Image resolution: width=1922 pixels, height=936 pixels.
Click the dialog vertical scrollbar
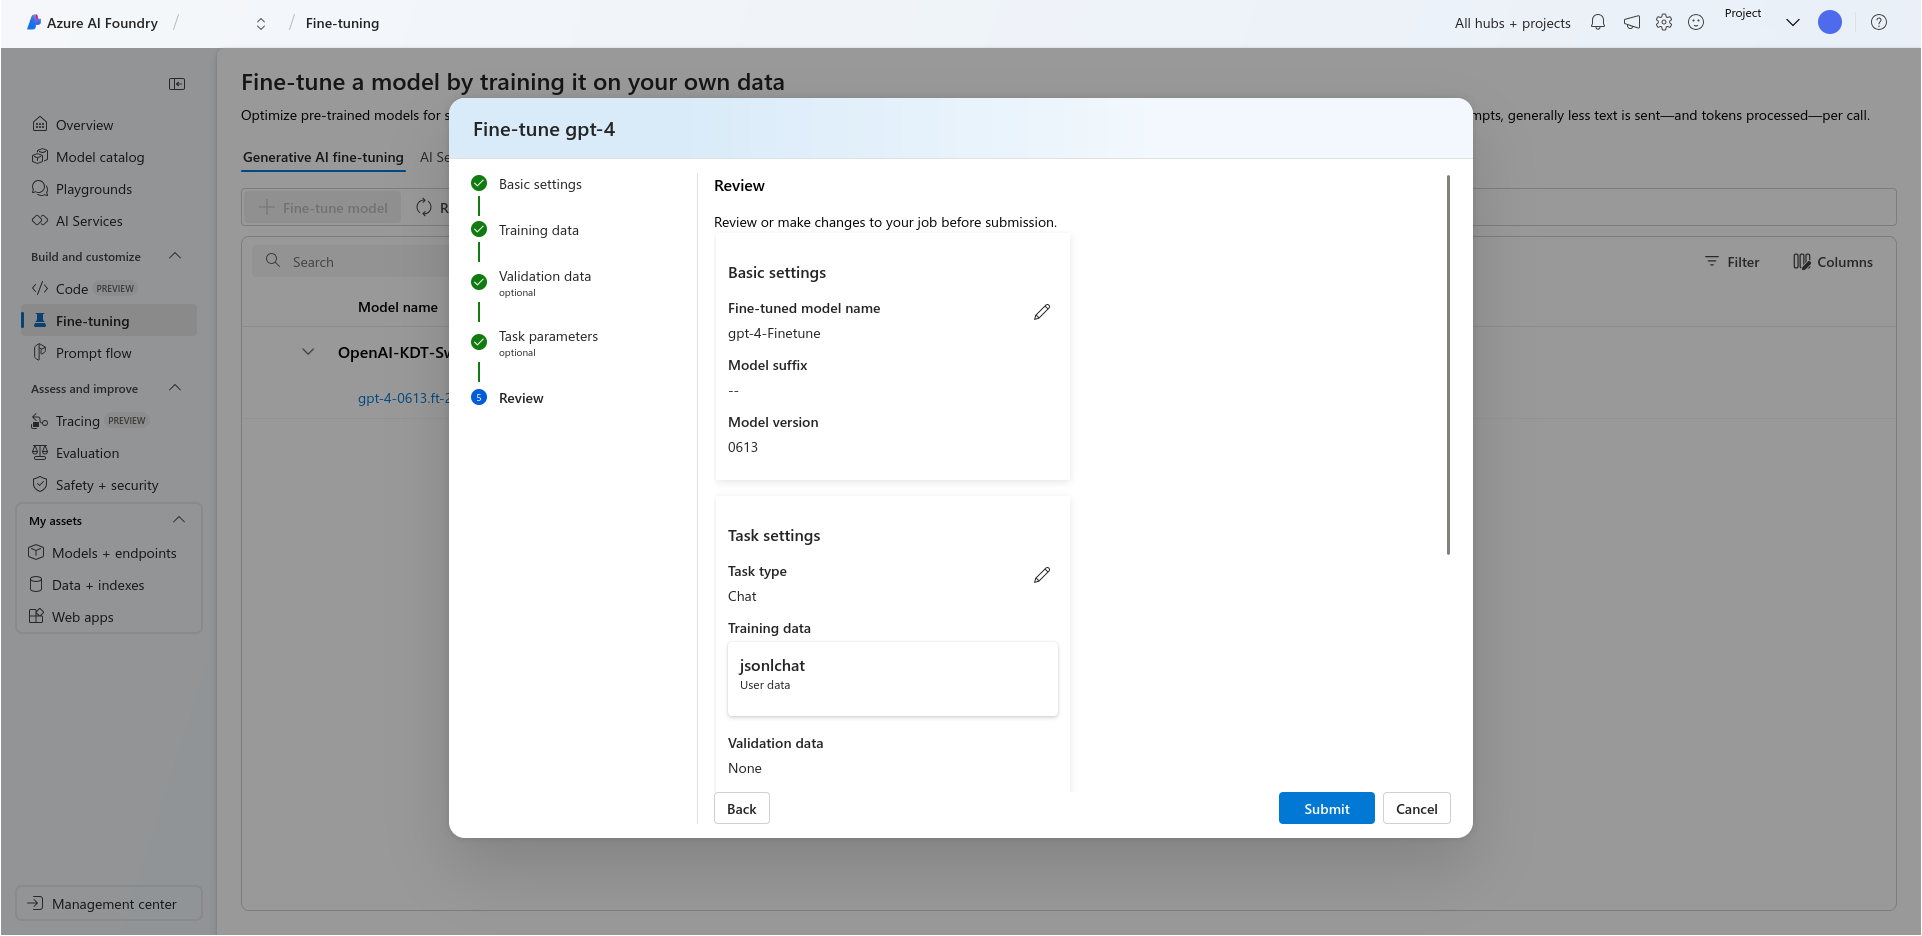(x=1448, y=365)
